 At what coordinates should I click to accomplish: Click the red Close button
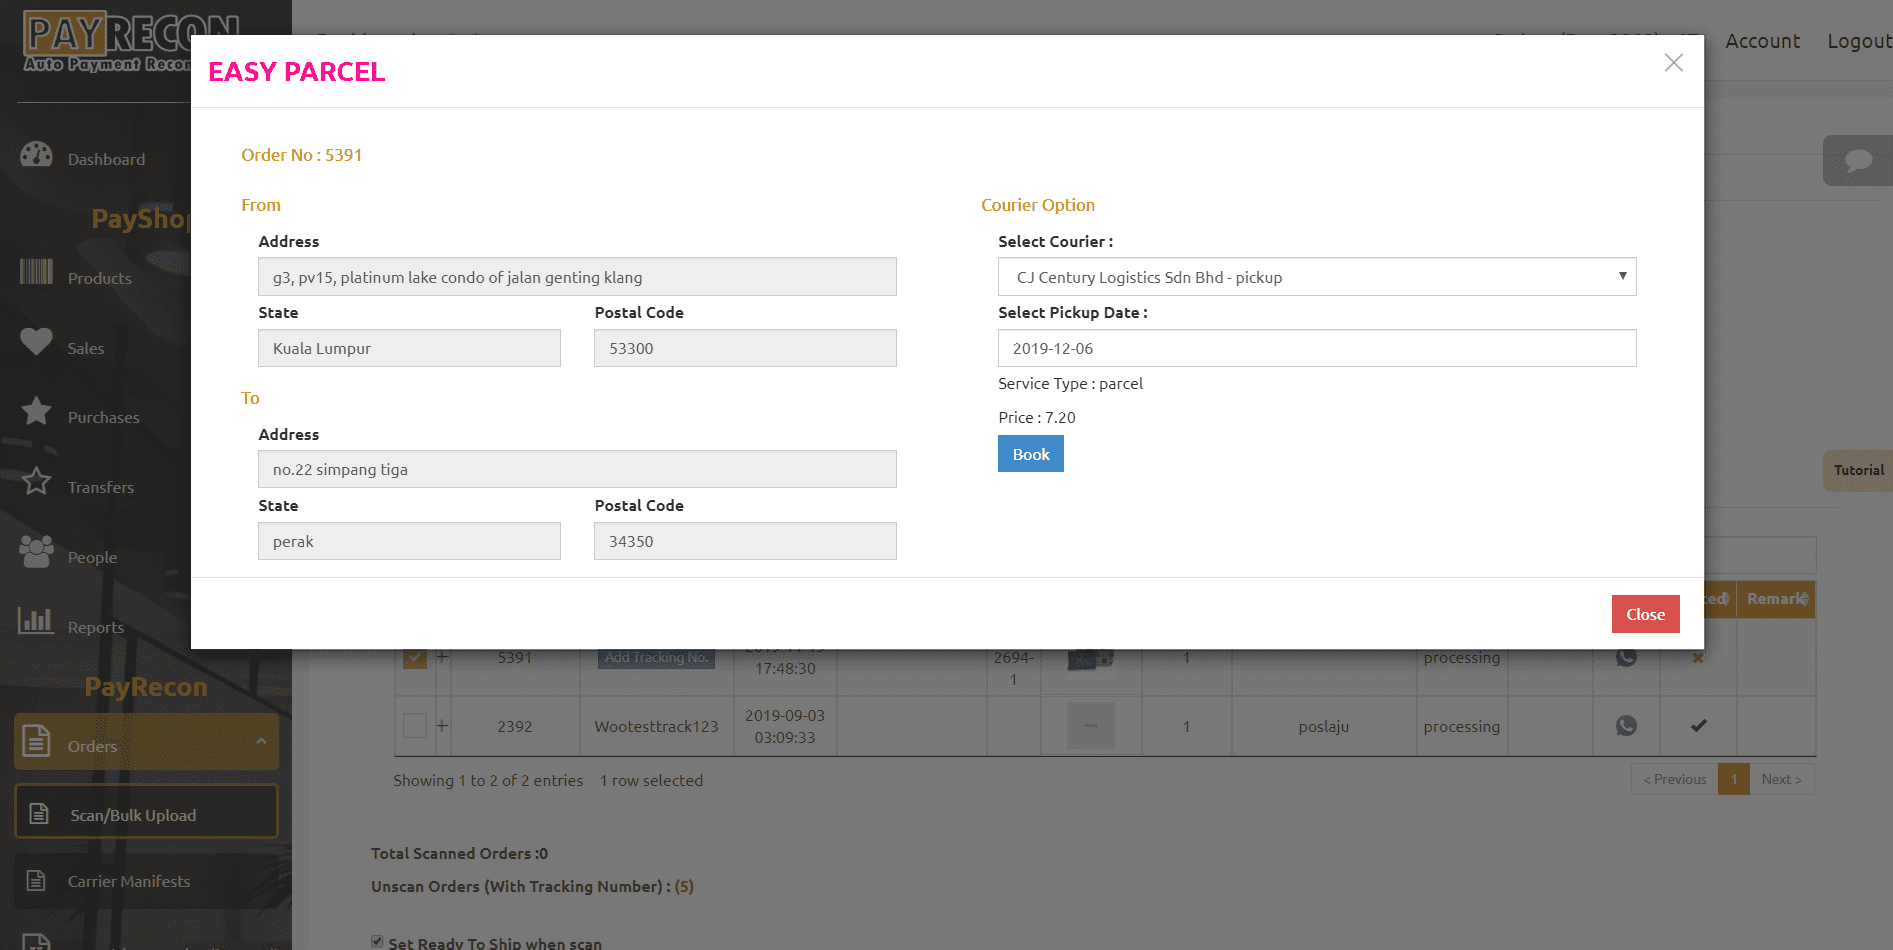1646,614
